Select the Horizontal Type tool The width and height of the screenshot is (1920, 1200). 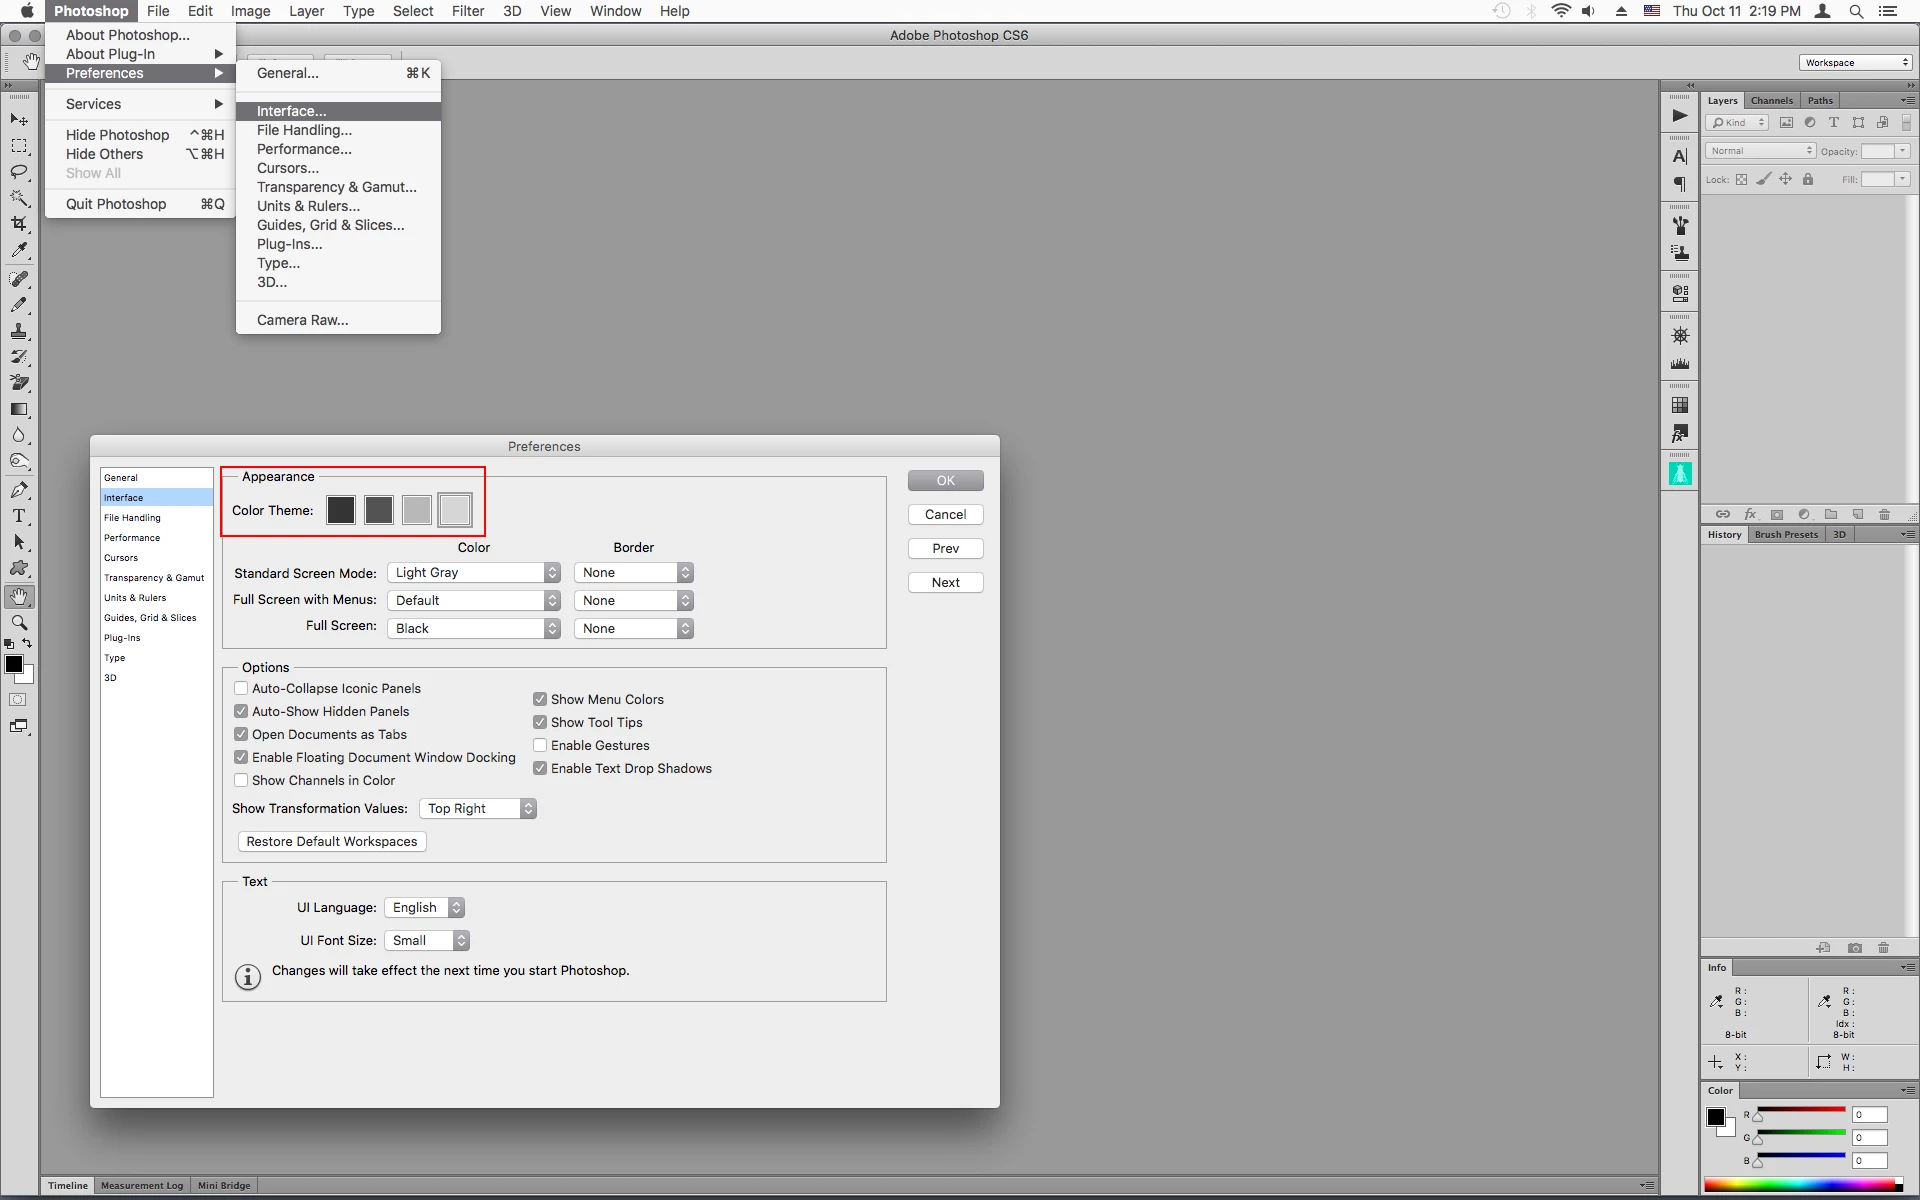(19, 516)
